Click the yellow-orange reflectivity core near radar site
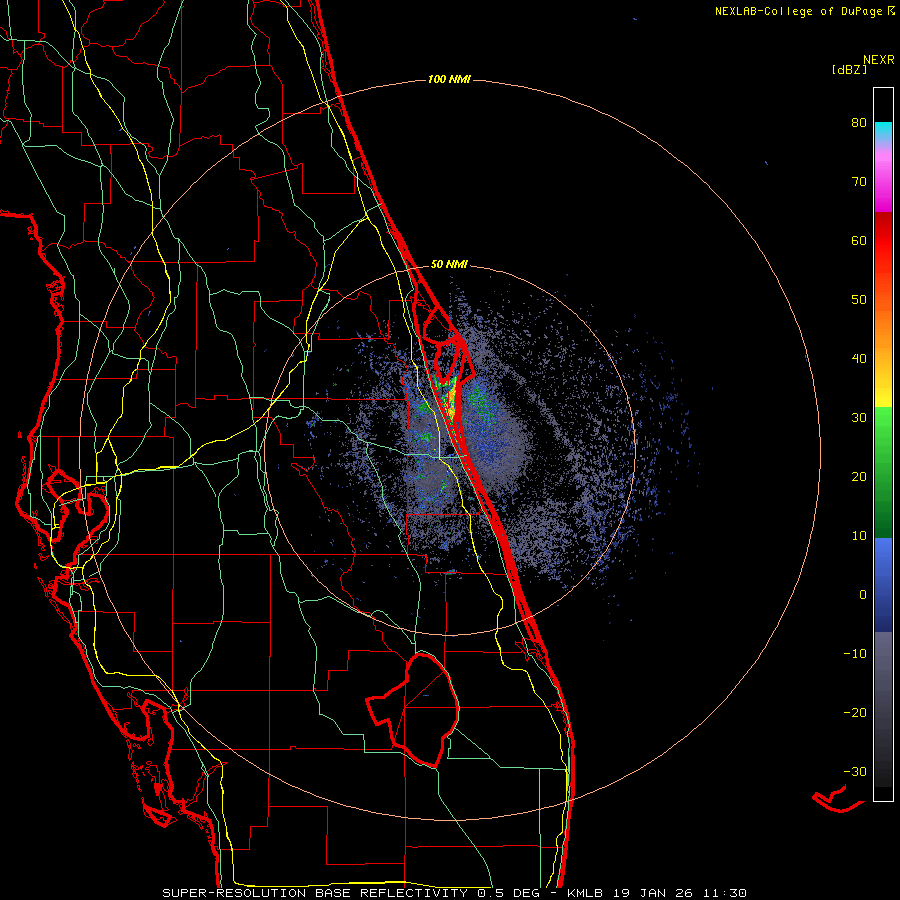Viewport: 900px width, 900px height. (451, 400)
